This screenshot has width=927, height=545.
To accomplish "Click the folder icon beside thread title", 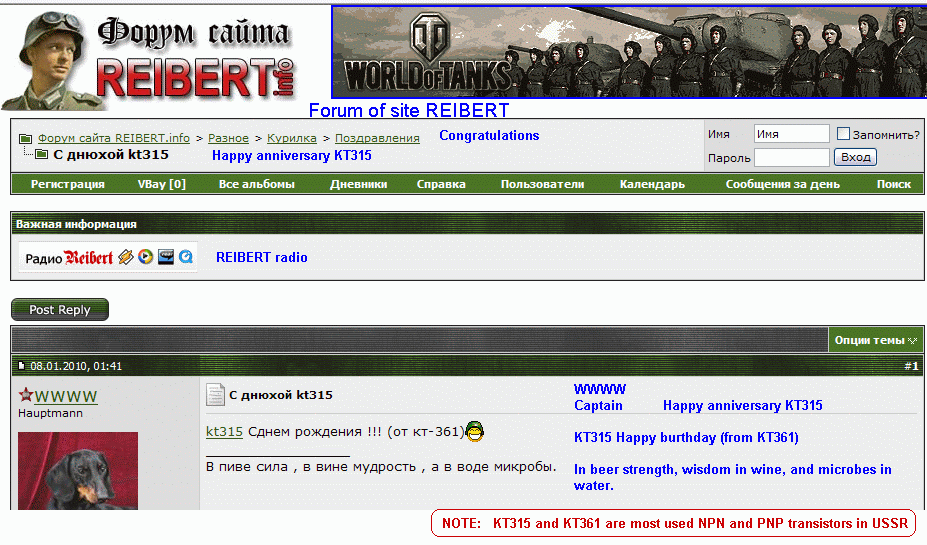I will pyautogui.click(x=41, y=154).
